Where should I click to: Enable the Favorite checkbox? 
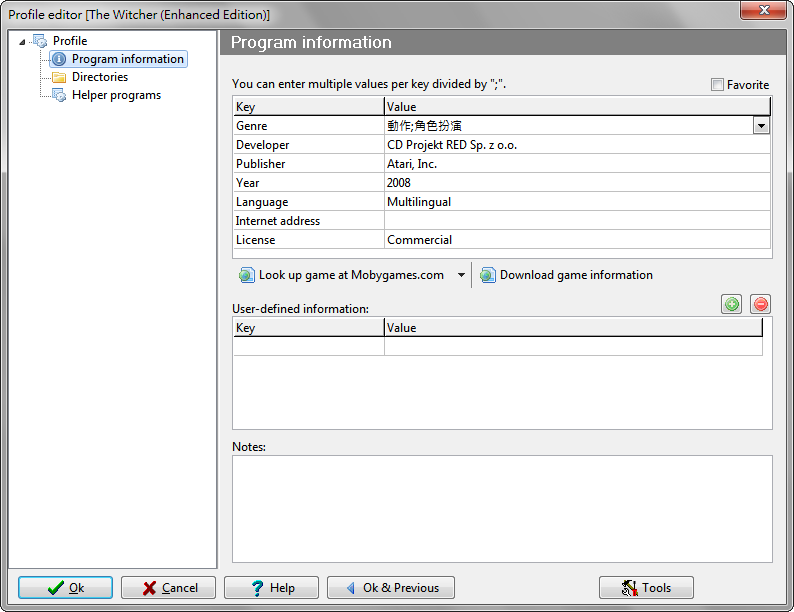coord(717,85)
